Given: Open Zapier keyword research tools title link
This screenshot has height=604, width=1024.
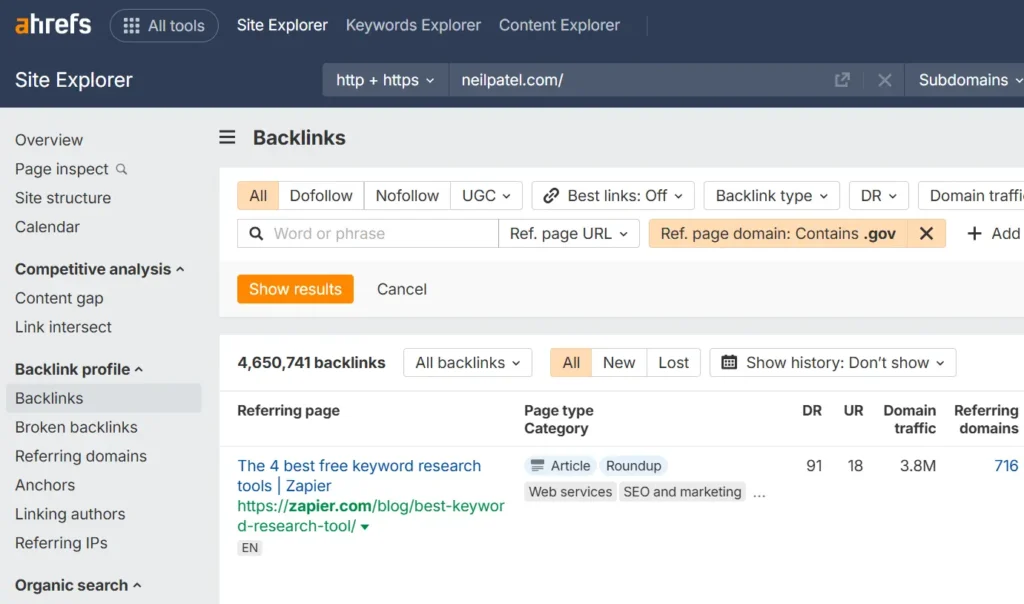Looking at the screenshot, I should tap(359, 475).
